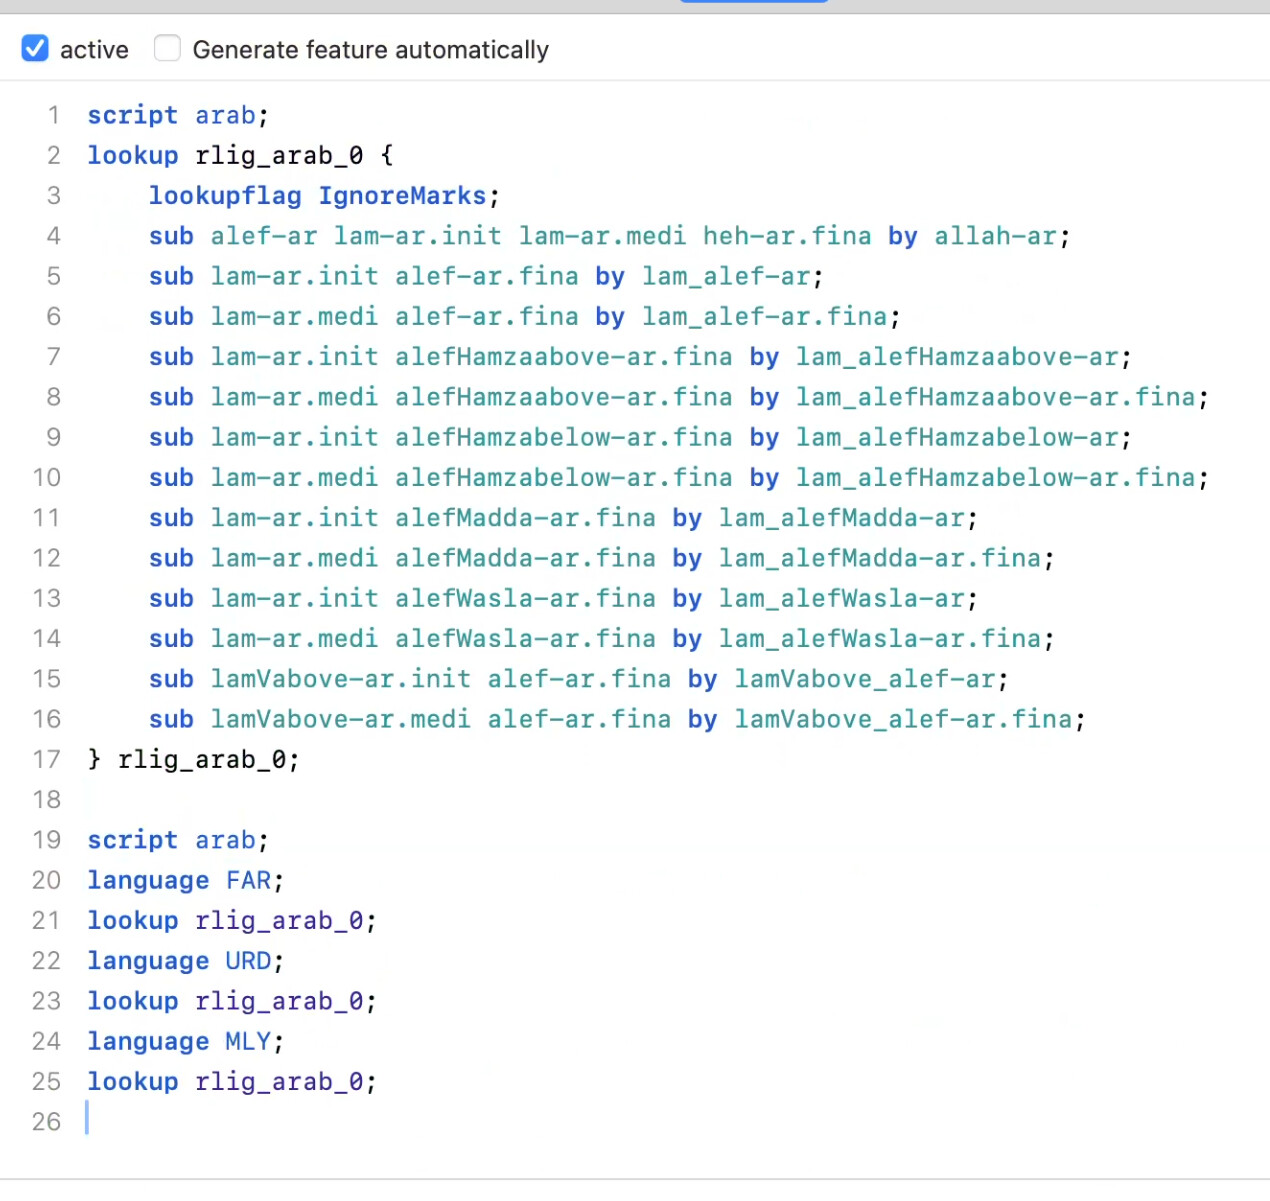This screenshot has height=1201, width=1270.
Task: Click lam_alefHamzabelow-ar.fina on line 10
Action: point(995,478)
